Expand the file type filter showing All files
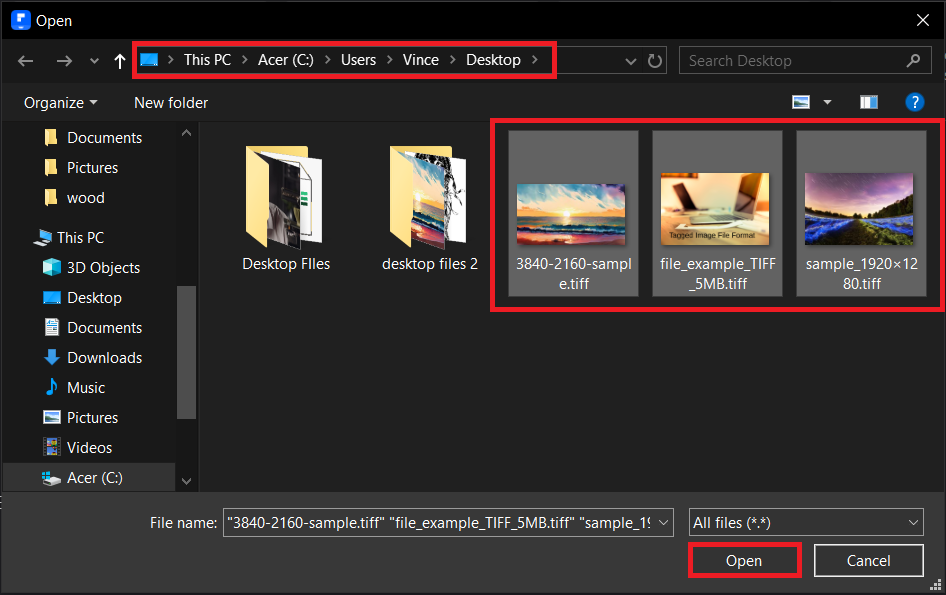Viewport: 946px width, 595px height. 805,522
